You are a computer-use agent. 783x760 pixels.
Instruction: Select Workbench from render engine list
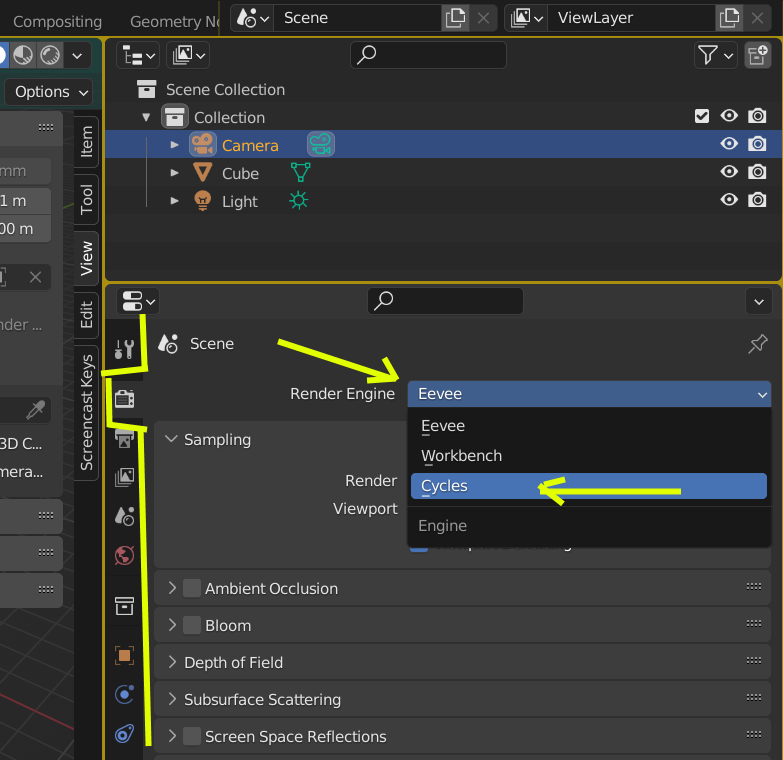[x=589, y=455]
